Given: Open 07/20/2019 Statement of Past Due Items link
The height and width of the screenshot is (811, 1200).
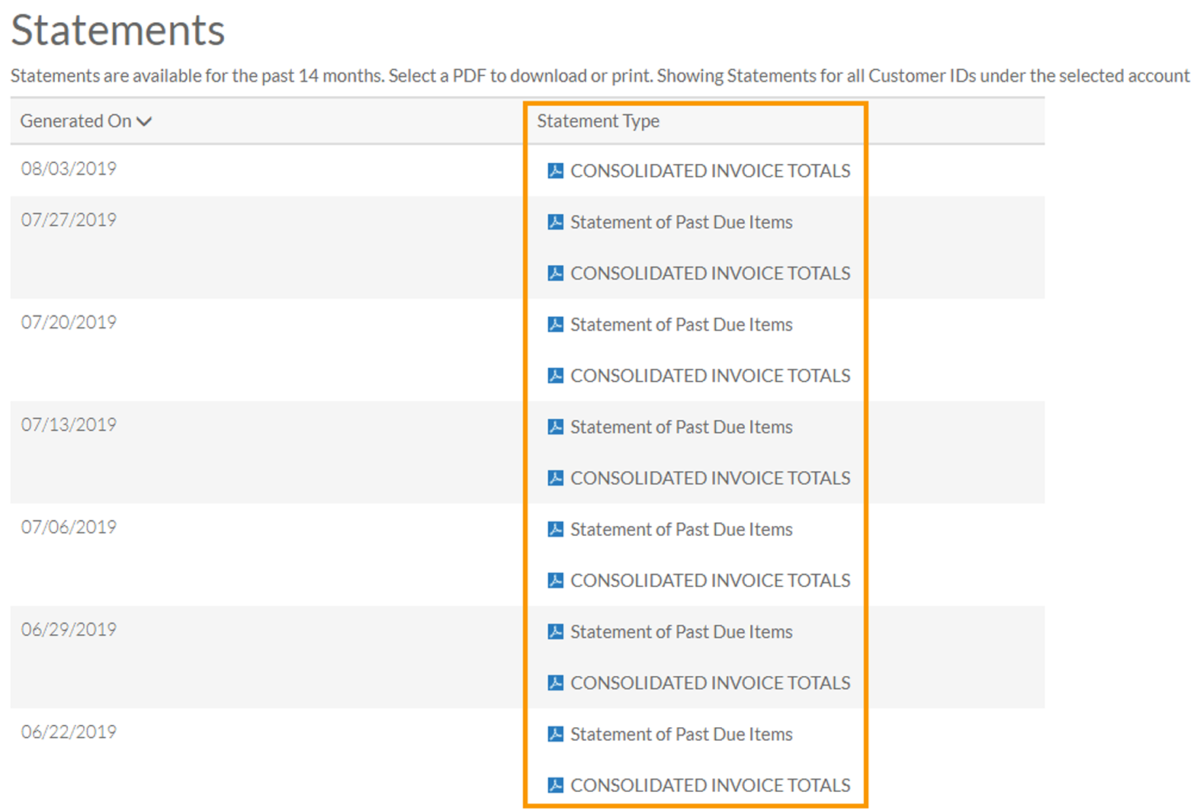Looking at the screenshot, I should [681, 325].
